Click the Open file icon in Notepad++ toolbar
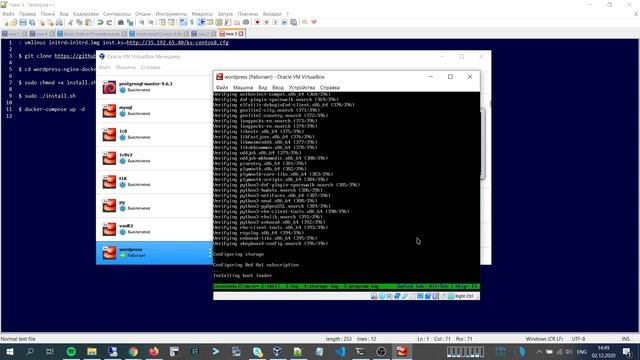The height and width of the screenshot is (360, 640). pyautogui.click(x=14, y=23)
